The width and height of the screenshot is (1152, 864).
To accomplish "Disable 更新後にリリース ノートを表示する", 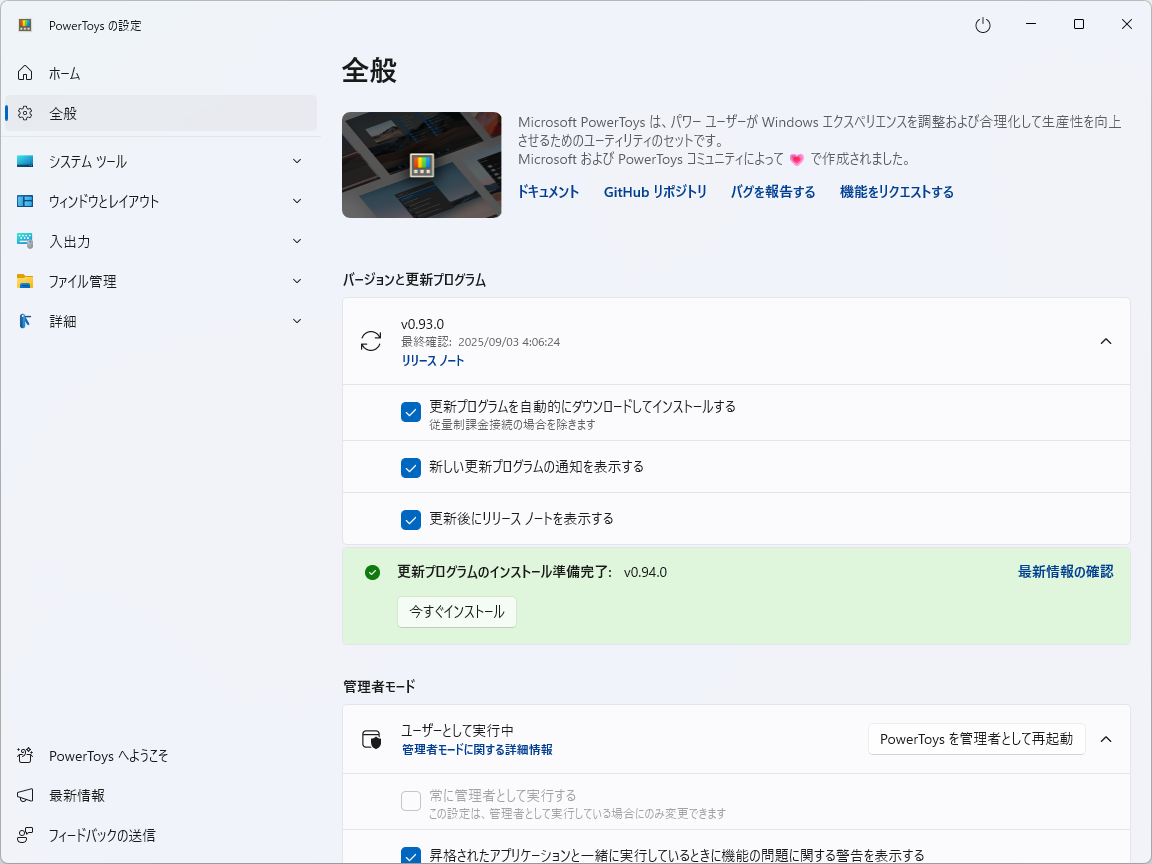I will coord(411,519).
